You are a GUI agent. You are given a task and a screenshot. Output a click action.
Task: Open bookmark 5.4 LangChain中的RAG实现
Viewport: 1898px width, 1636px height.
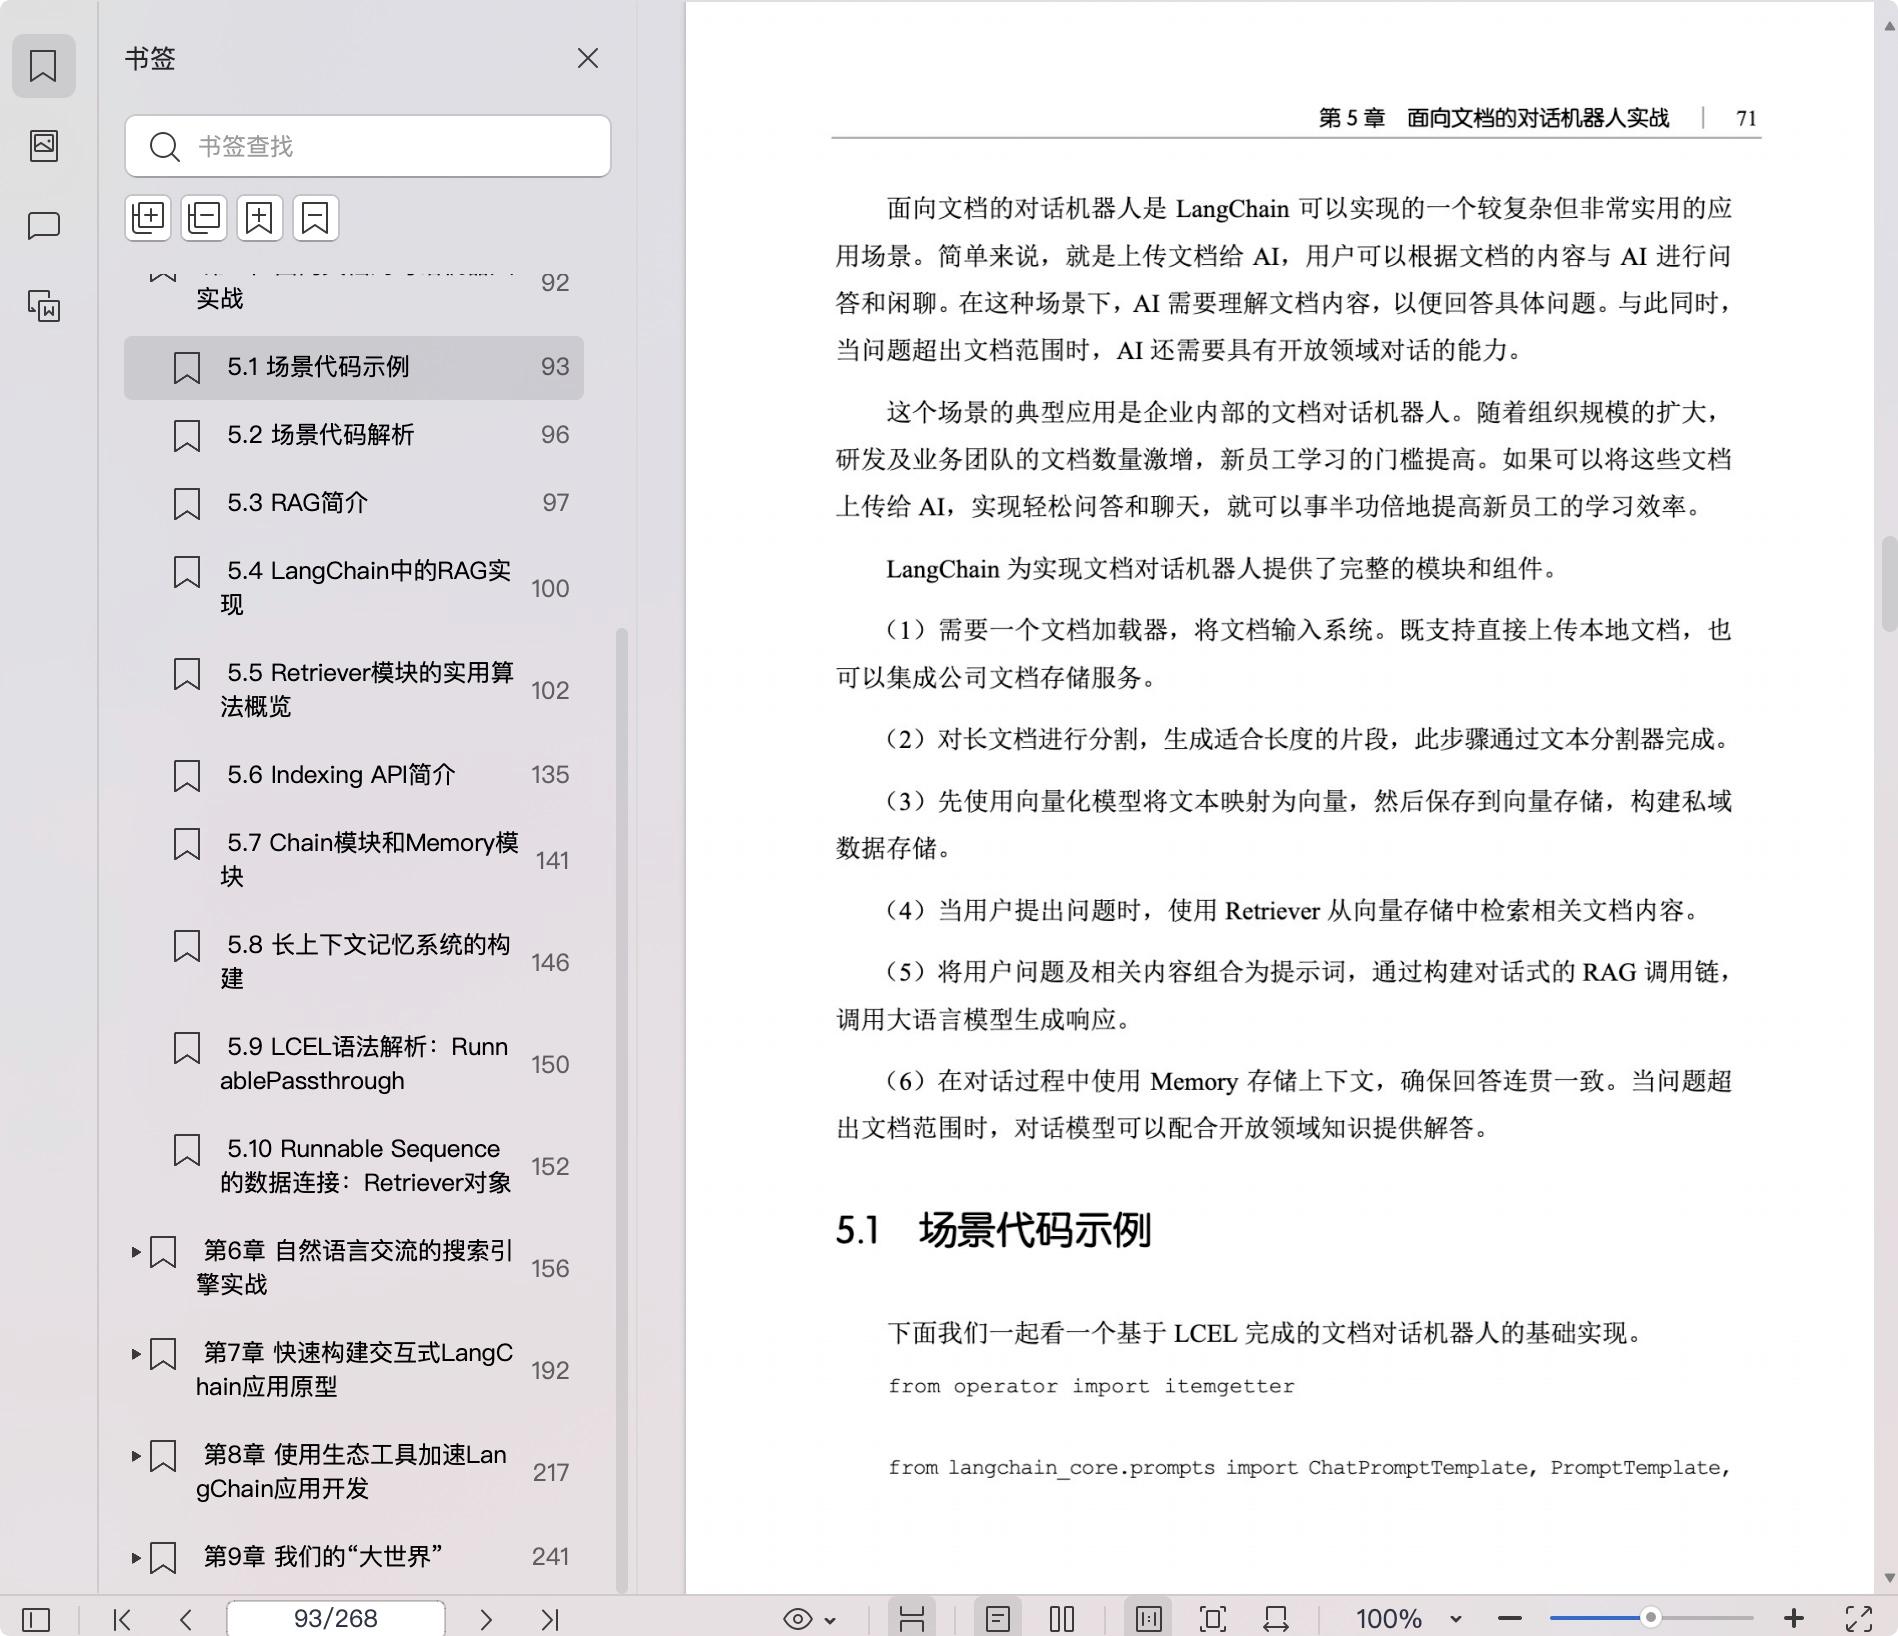tap(354, 588)
